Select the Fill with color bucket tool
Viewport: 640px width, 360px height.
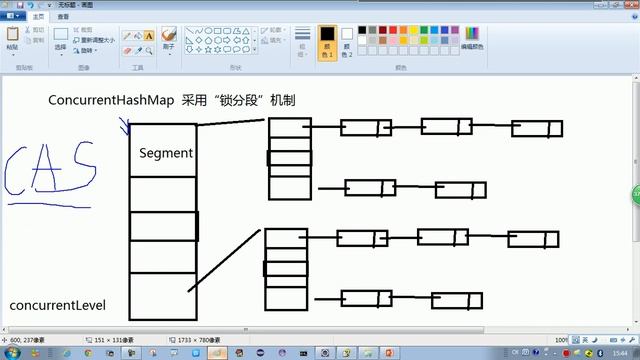pos(138,36)
